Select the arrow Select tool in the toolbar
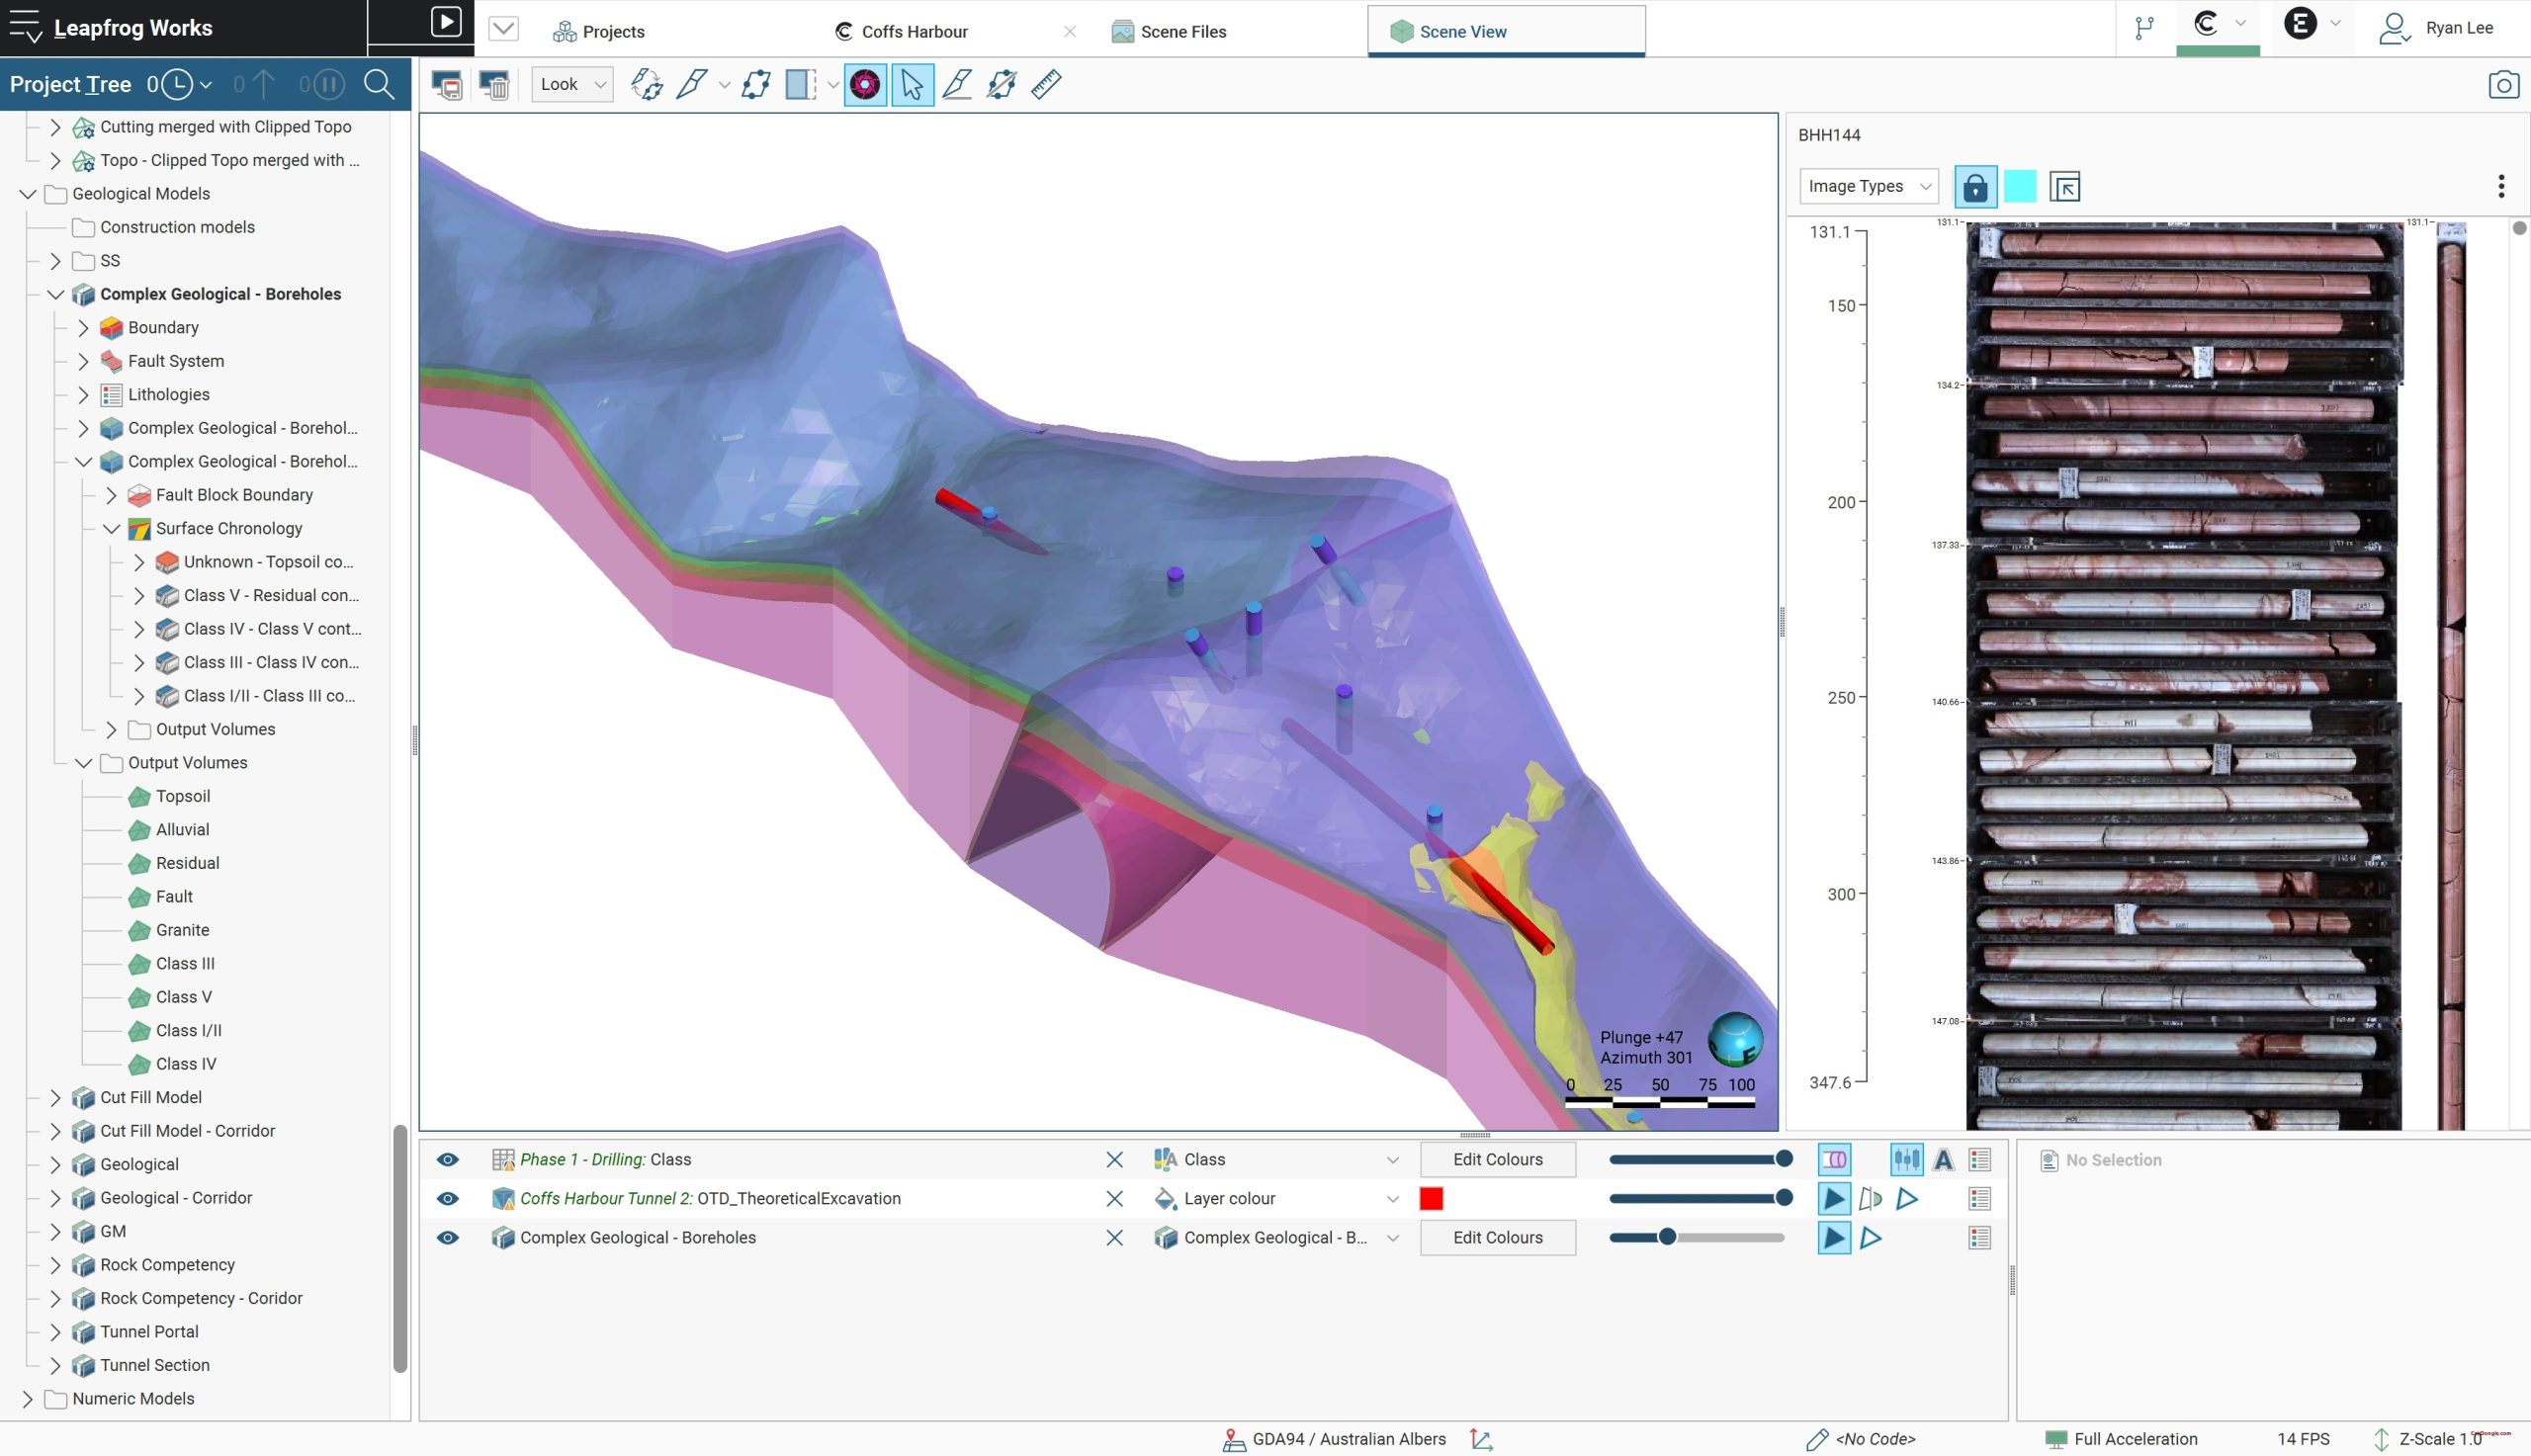This screenshot has width=2531, height=1456. tap(911, 85)
